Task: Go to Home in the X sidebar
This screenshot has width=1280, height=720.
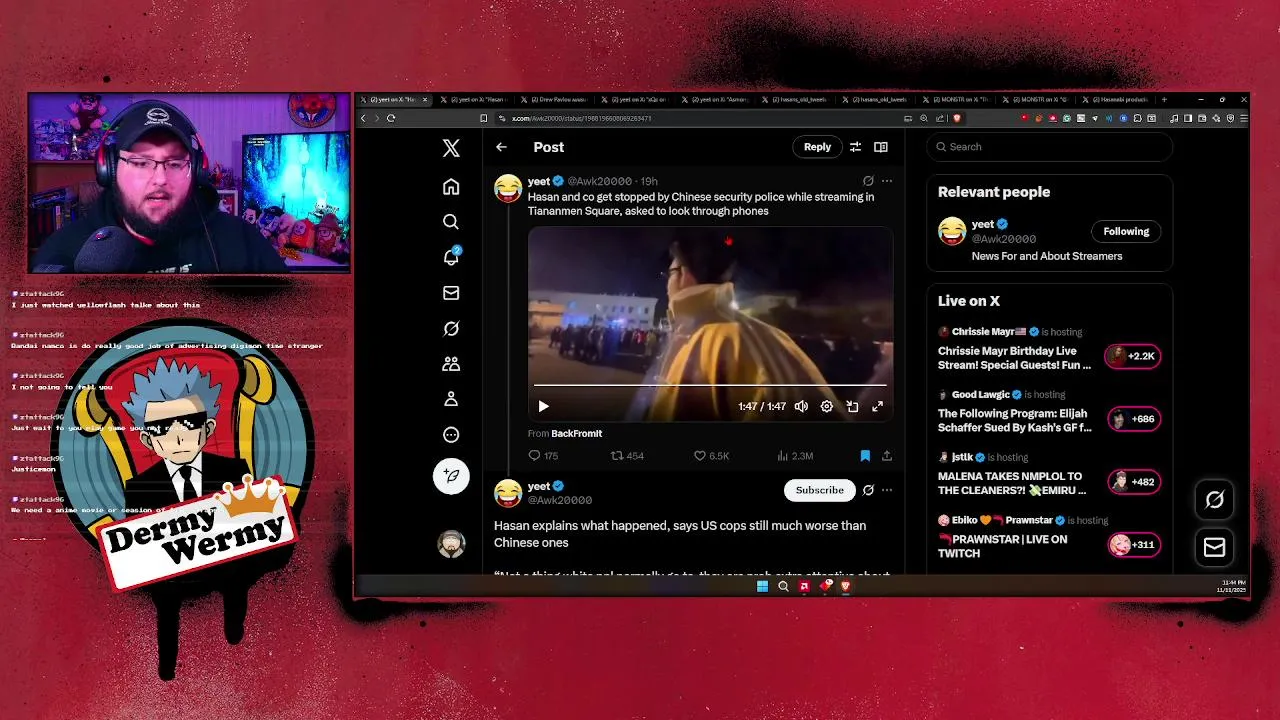Action: [x=451, y=187]
